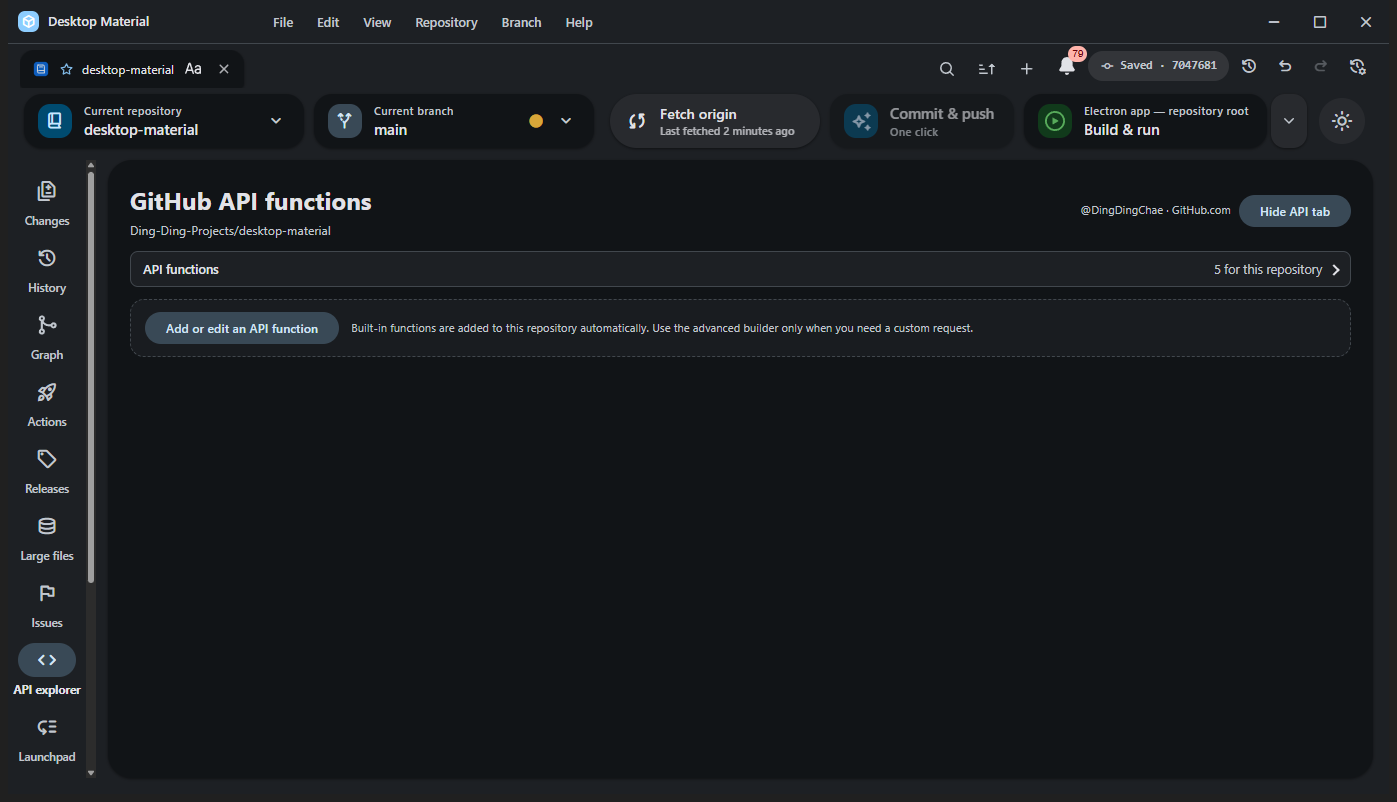Open the Help menu
The height and width of the screenshot is (802, 1397).
(579, 22)
